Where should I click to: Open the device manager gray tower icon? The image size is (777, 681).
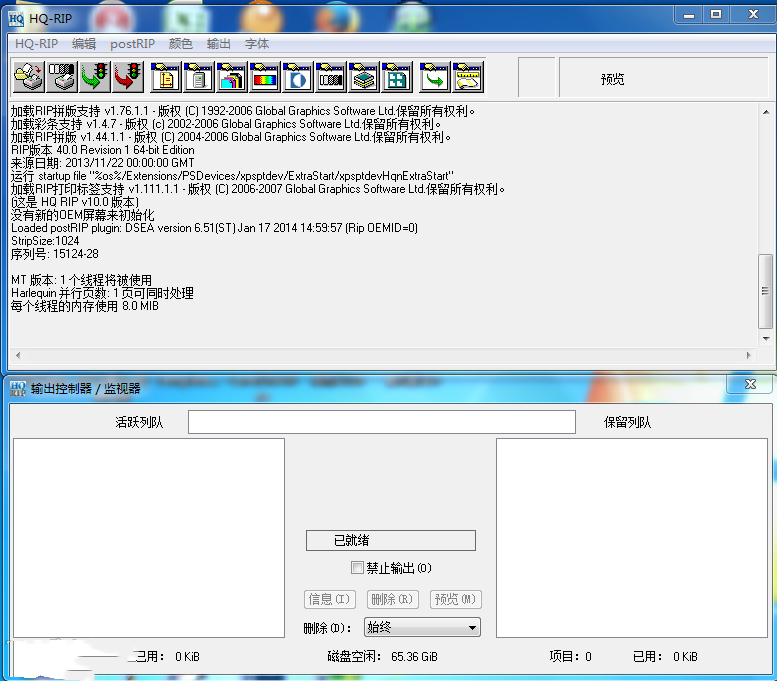[199, 77]
